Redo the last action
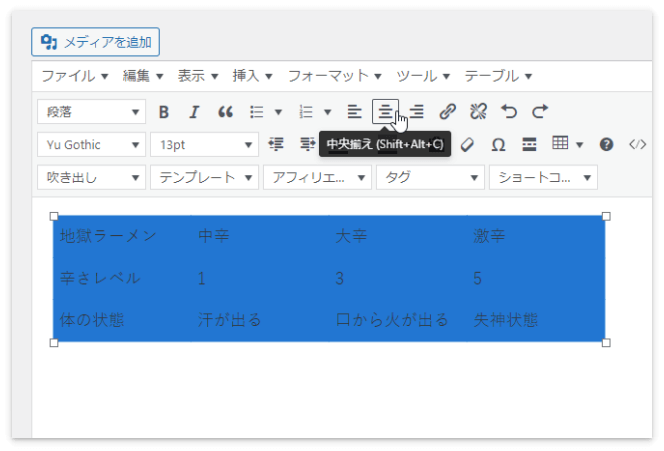664x451 pixels. (540, 112)
